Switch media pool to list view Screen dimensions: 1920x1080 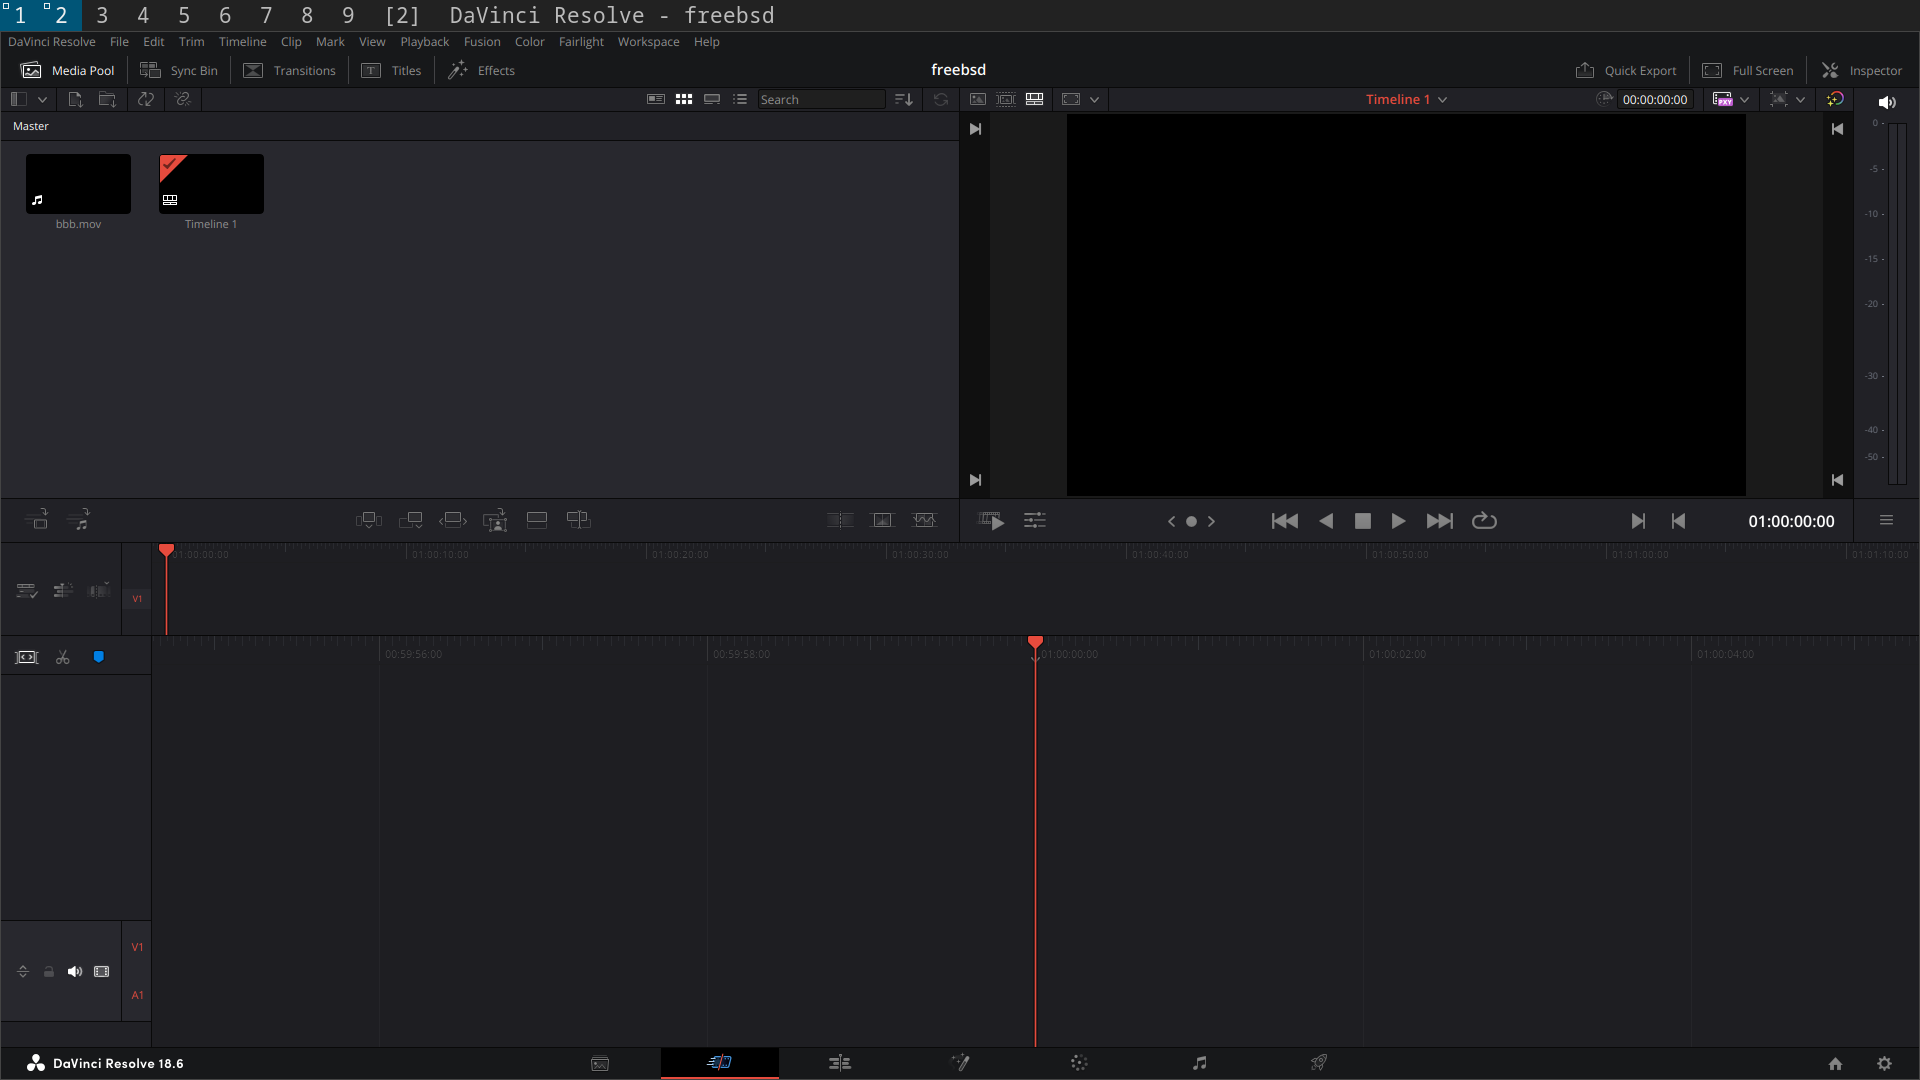coord(740,99)
